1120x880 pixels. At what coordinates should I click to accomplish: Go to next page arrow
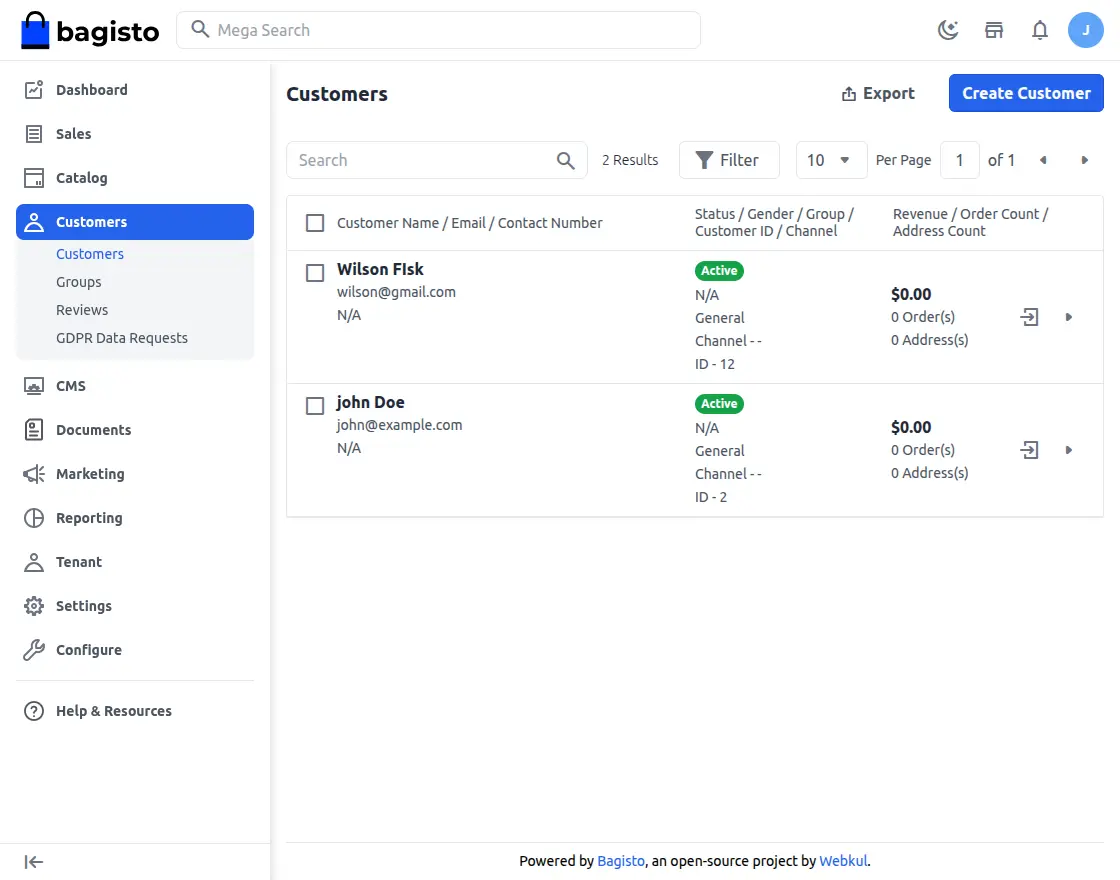click(x=1084, y=160)
